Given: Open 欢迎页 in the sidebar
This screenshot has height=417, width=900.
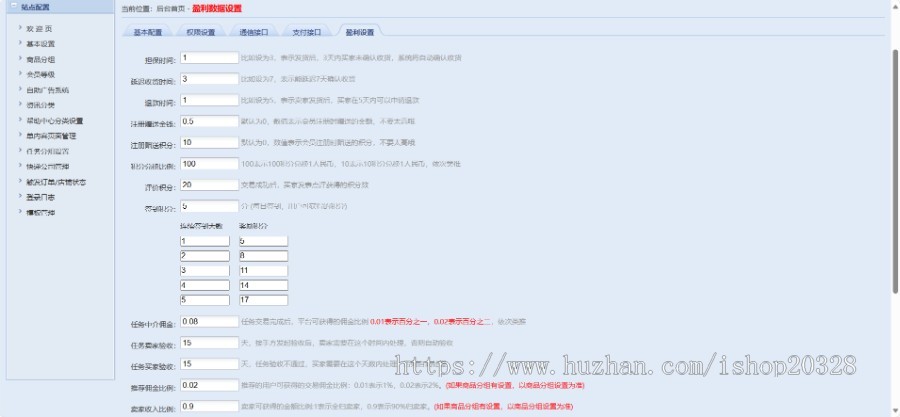Looking at the screenshot, I should pyautogui.click(x=39, y=29).
